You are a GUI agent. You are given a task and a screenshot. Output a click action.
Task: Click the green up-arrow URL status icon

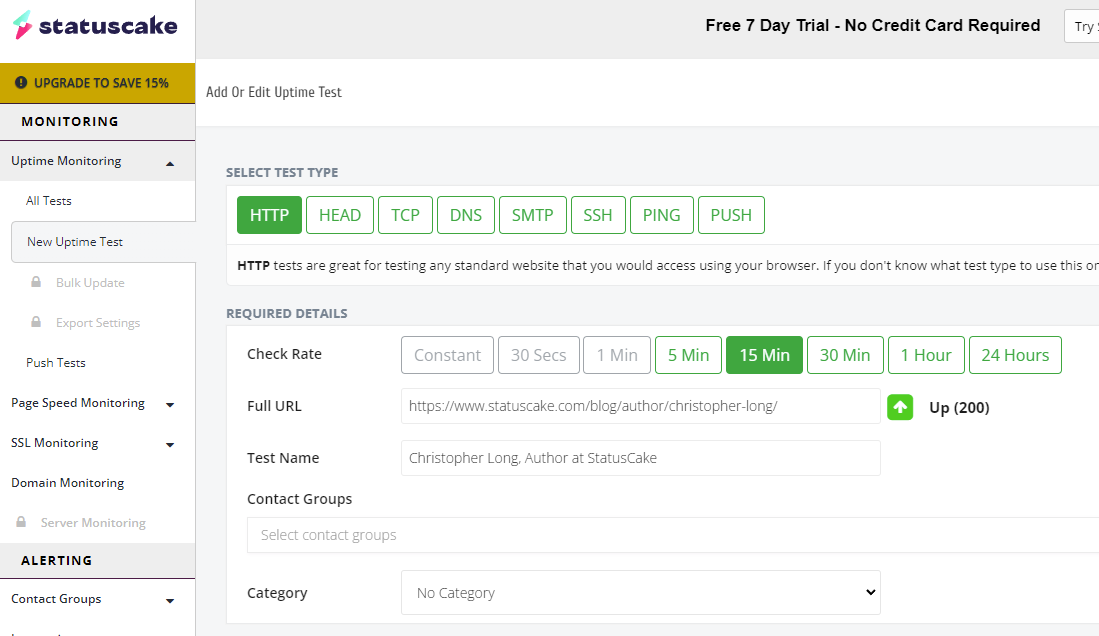[900, 407]
